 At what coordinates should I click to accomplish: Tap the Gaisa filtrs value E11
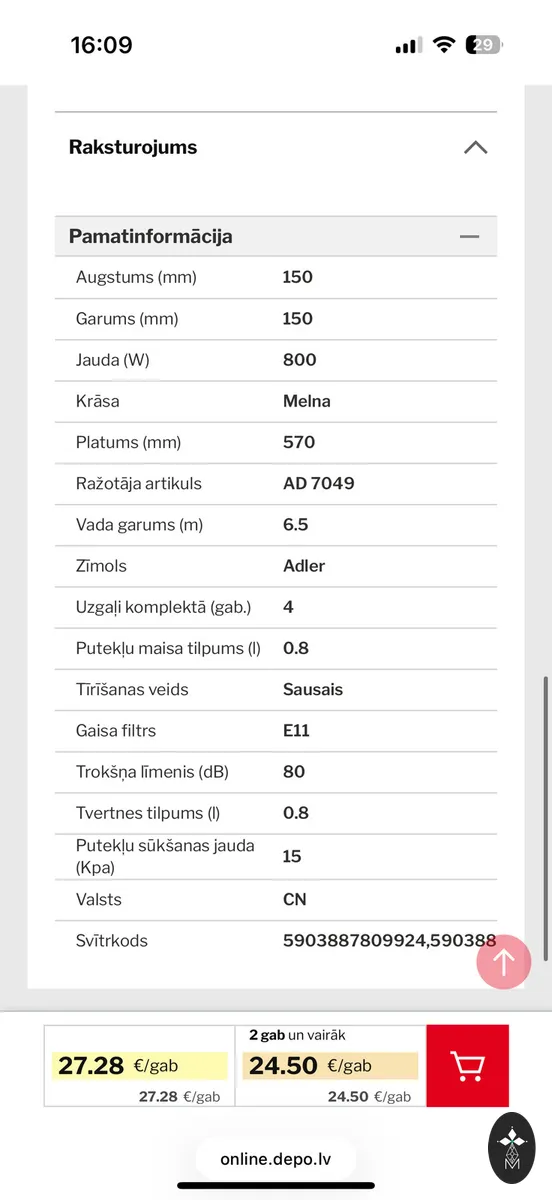coord(296,730)
